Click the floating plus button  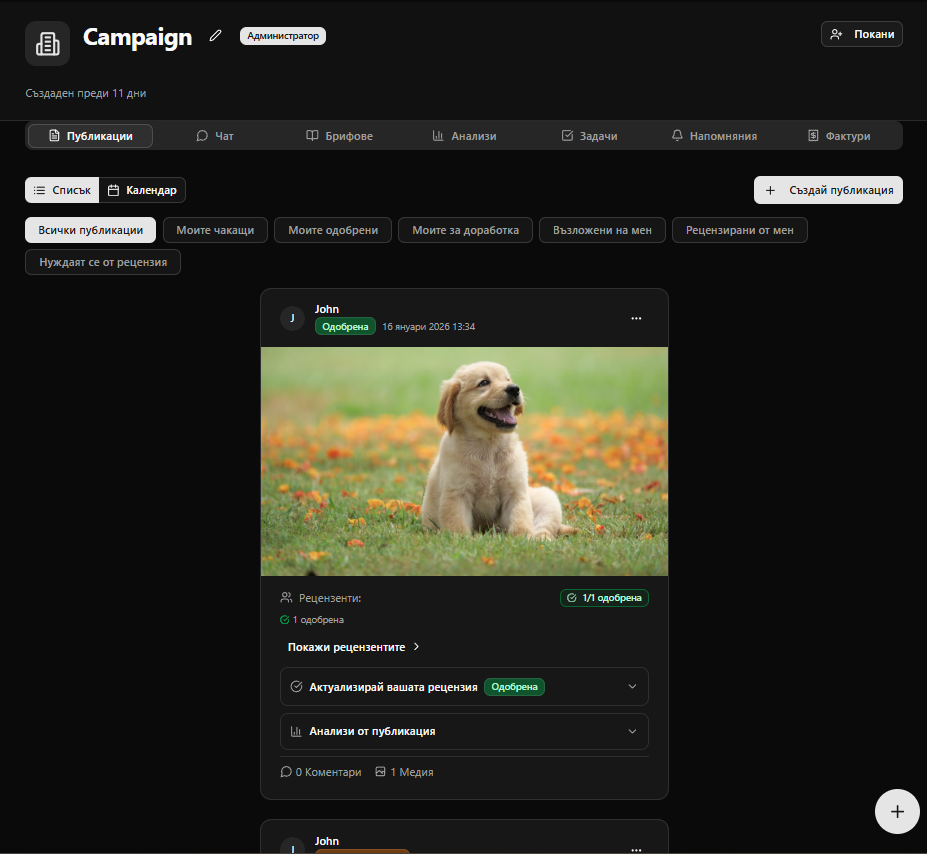(x=897, y=811)
